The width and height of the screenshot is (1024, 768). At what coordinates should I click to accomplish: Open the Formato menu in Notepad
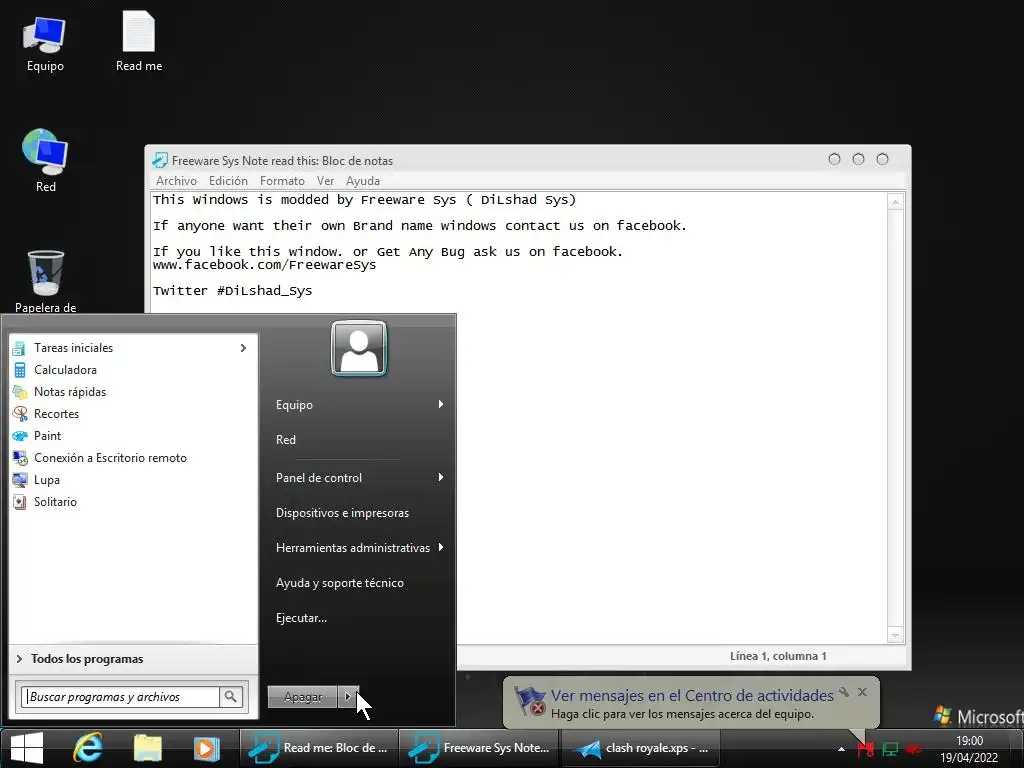tap(282, 181)
